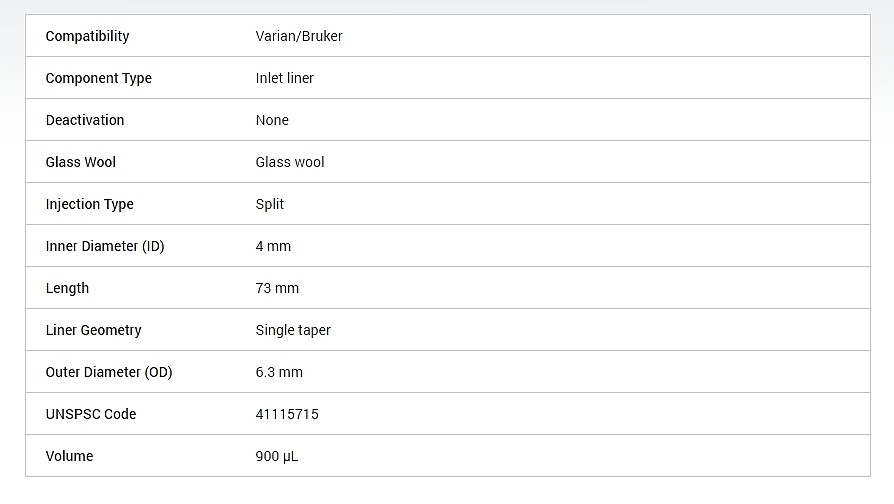Select the UNSPSC code 41115715
894x504 pixels.
click(287, 414)
